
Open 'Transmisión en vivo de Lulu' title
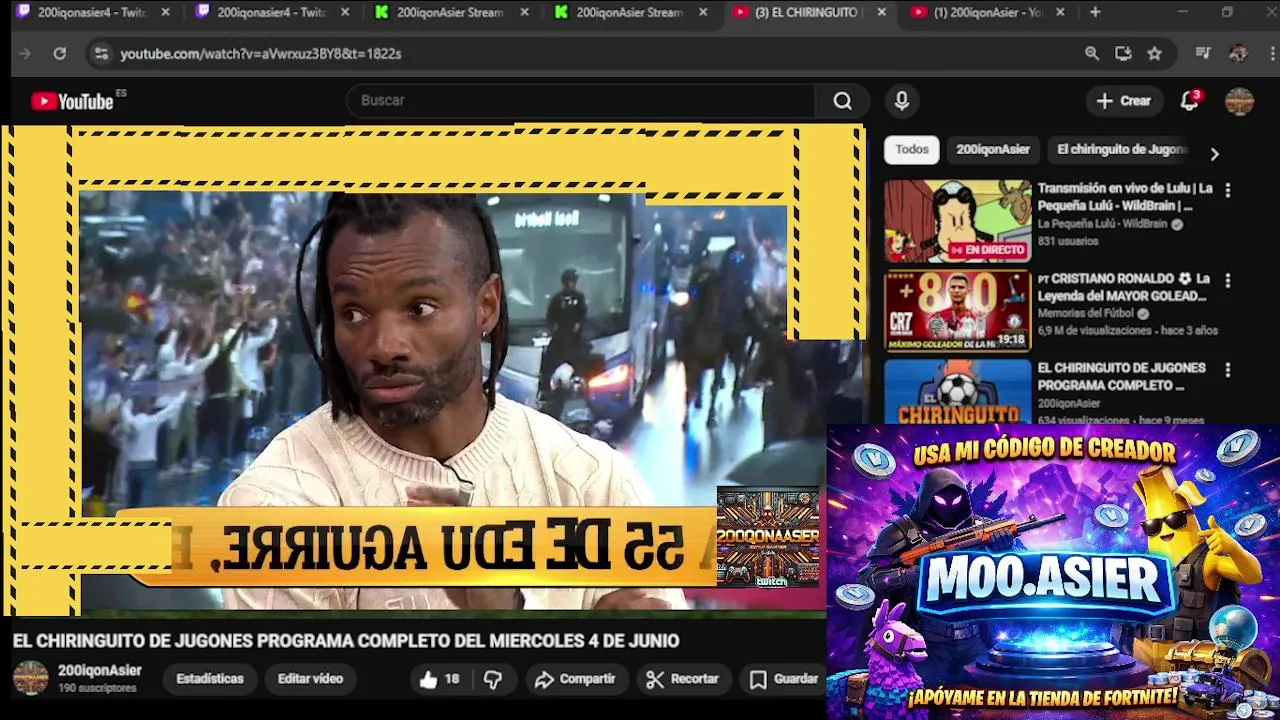pyautogui.click(x=1125, y=197)
